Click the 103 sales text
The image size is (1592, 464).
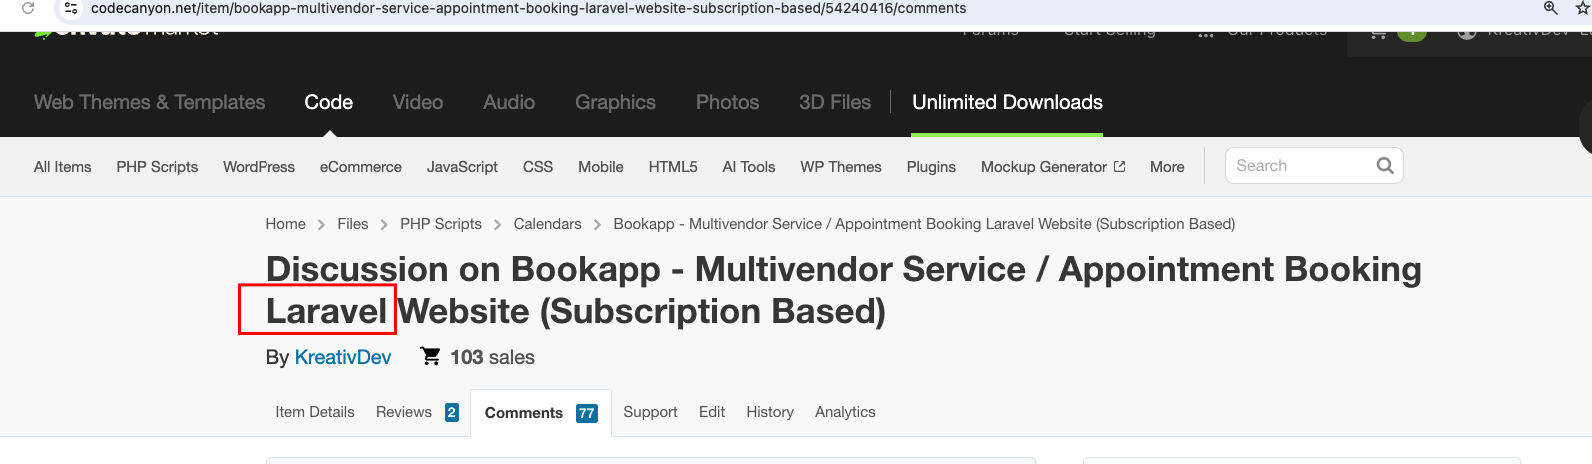(492, 357)
